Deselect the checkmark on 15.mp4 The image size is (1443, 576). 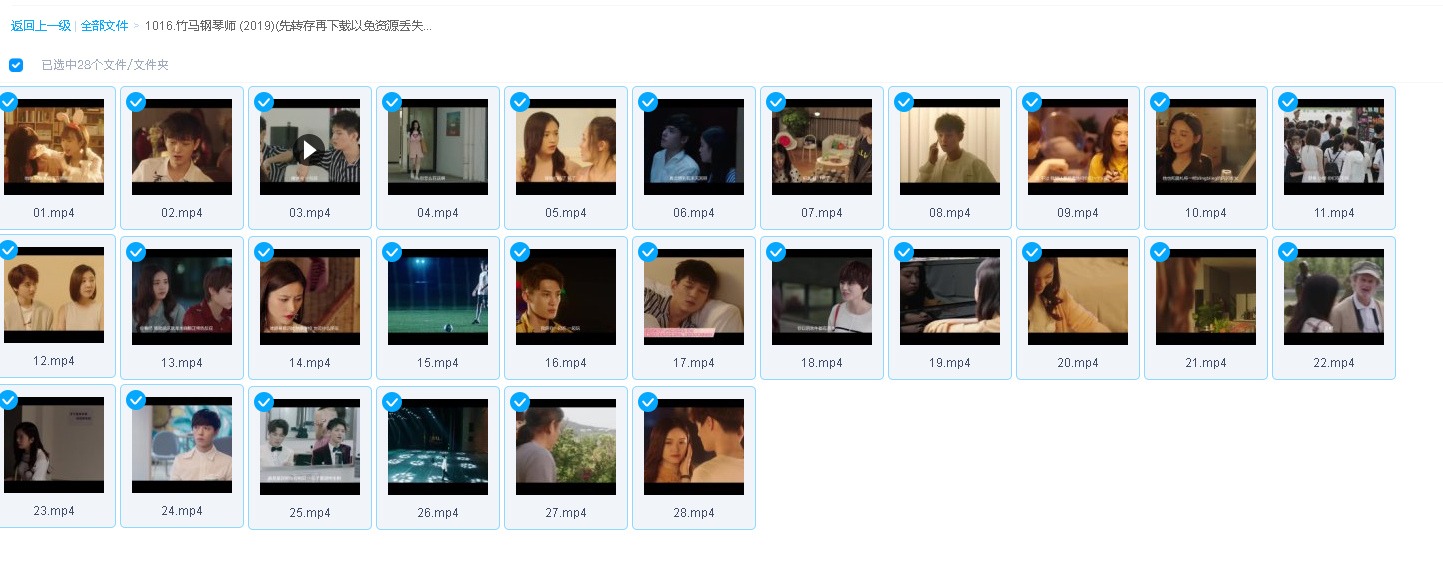pos(392,252)
